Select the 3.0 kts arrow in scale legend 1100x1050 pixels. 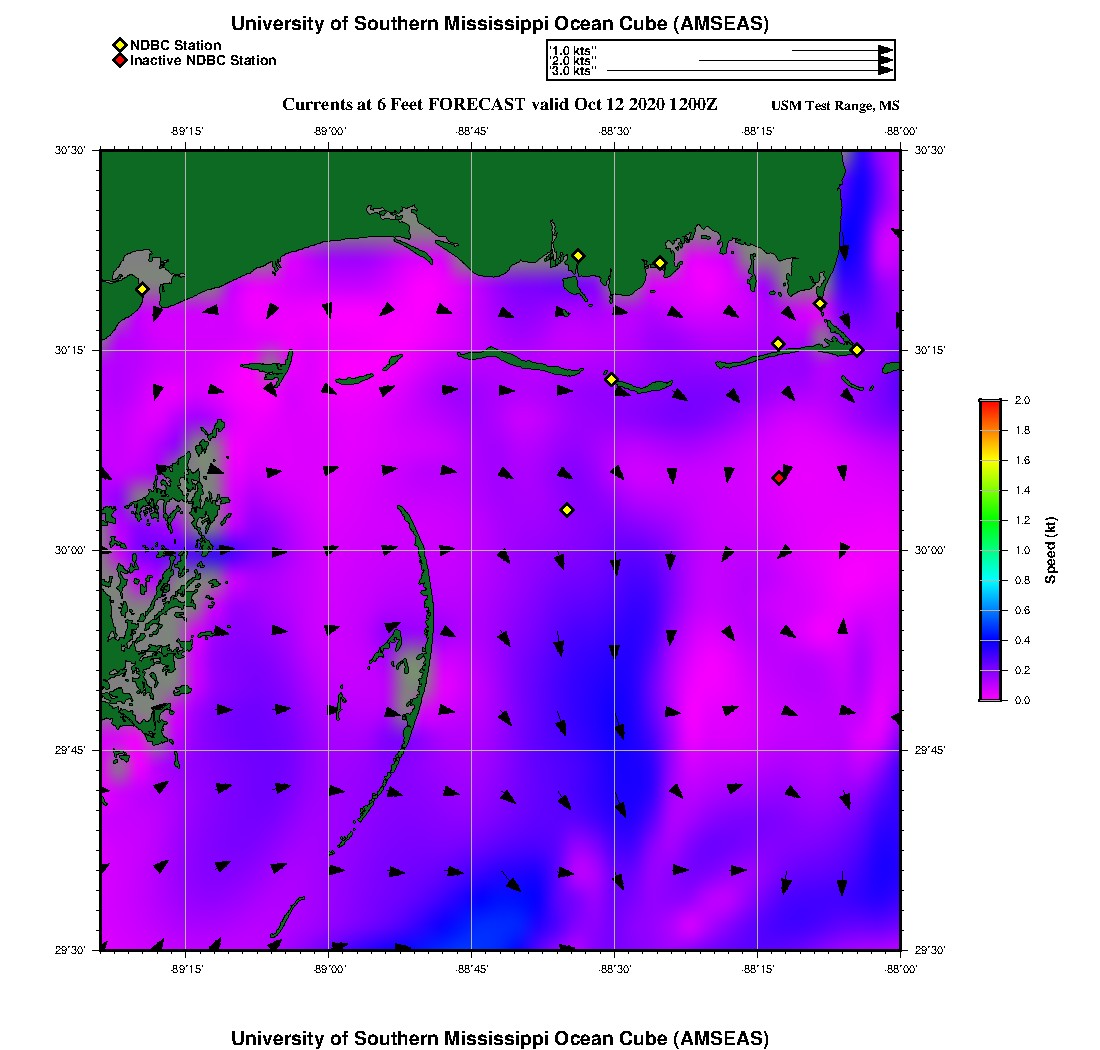[x=749, y=71]
